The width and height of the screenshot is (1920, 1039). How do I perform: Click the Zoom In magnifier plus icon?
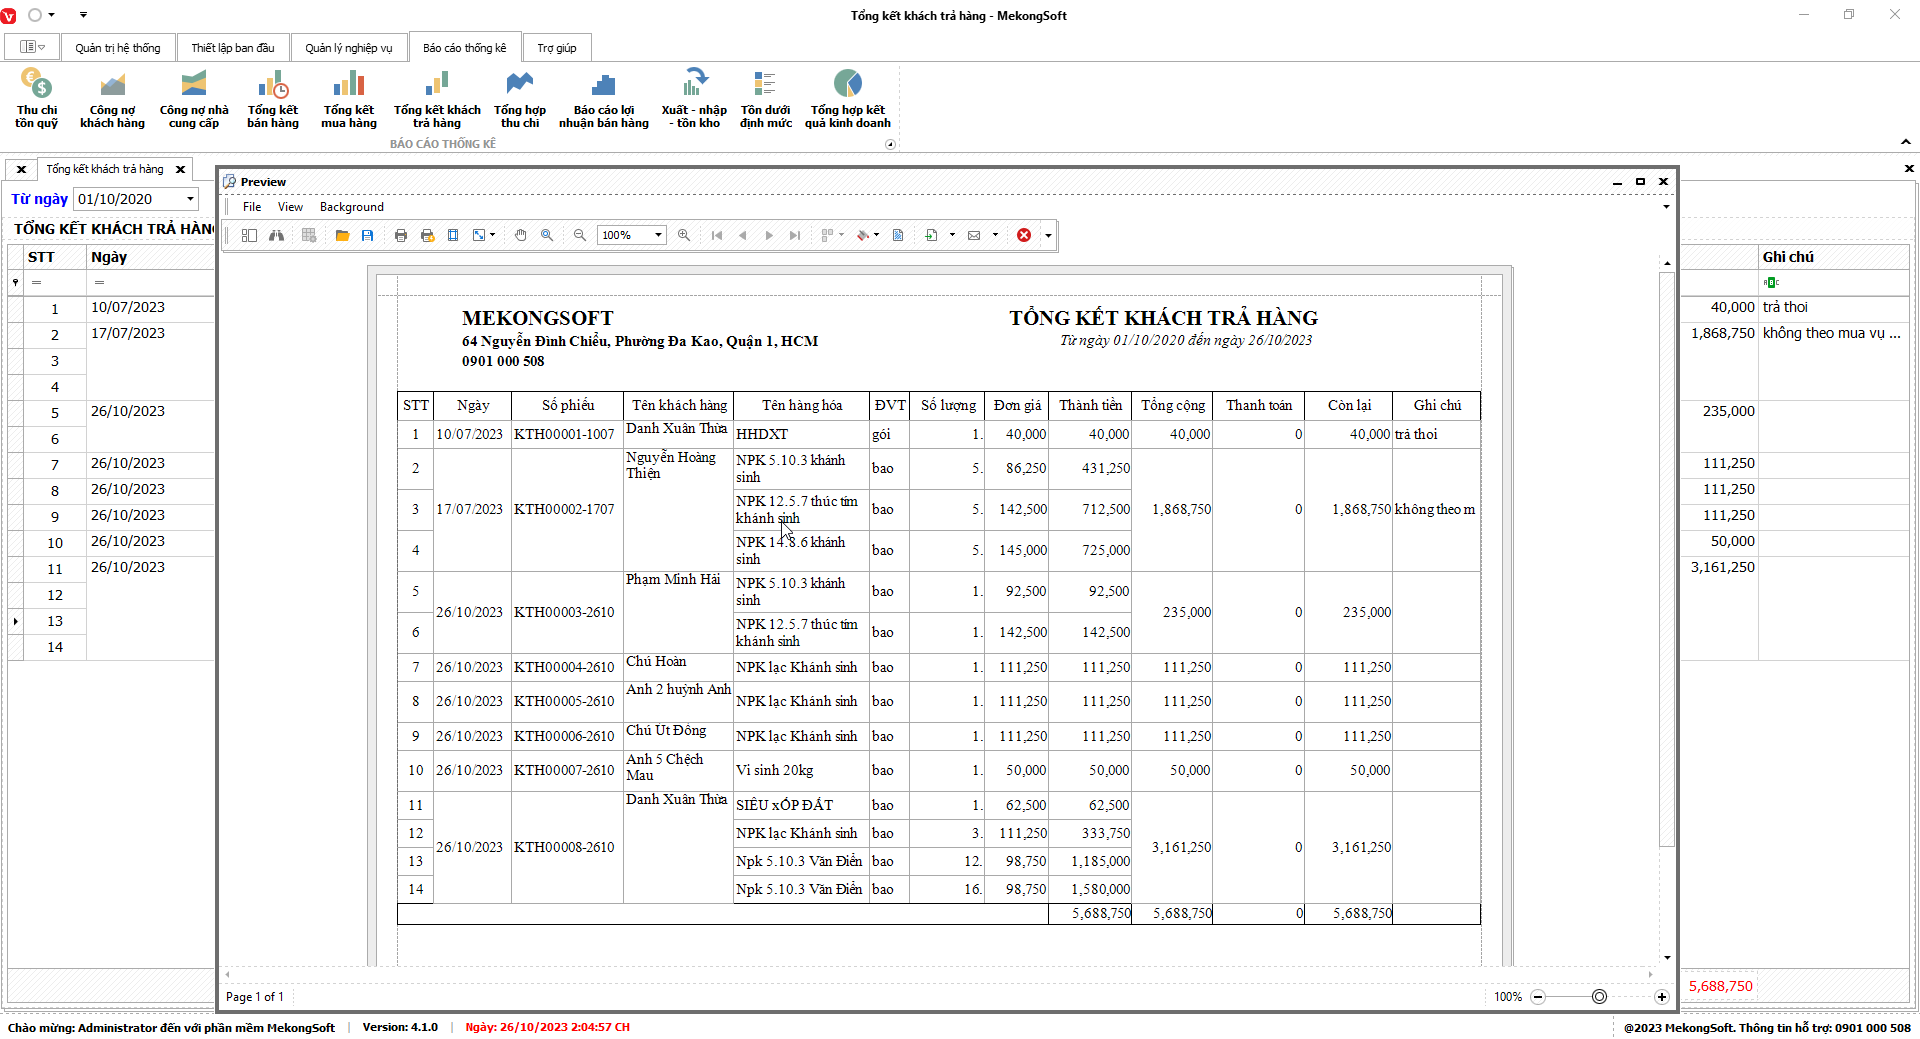tap(684, 235)
